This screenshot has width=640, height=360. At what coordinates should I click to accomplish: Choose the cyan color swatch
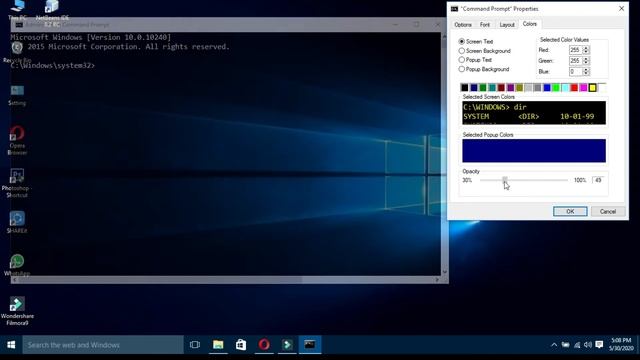[x=565, y=87]
